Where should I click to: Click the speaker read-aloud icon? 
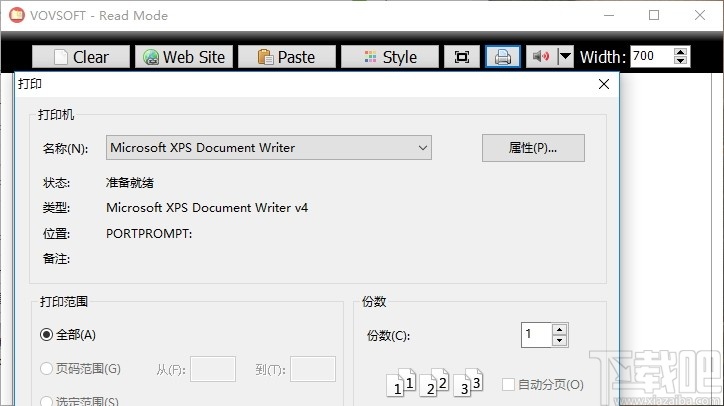tap(541, 57)
